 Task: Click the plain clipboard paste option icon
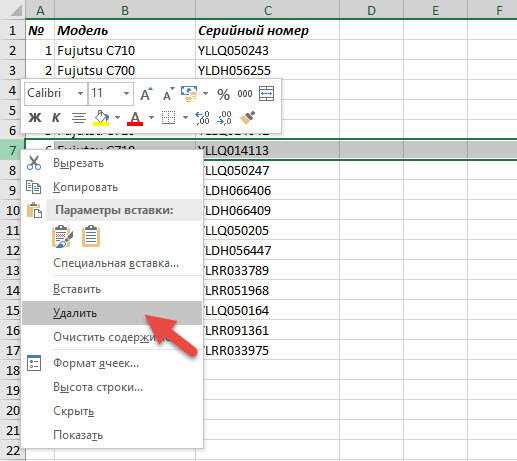[x=91, y=236]
